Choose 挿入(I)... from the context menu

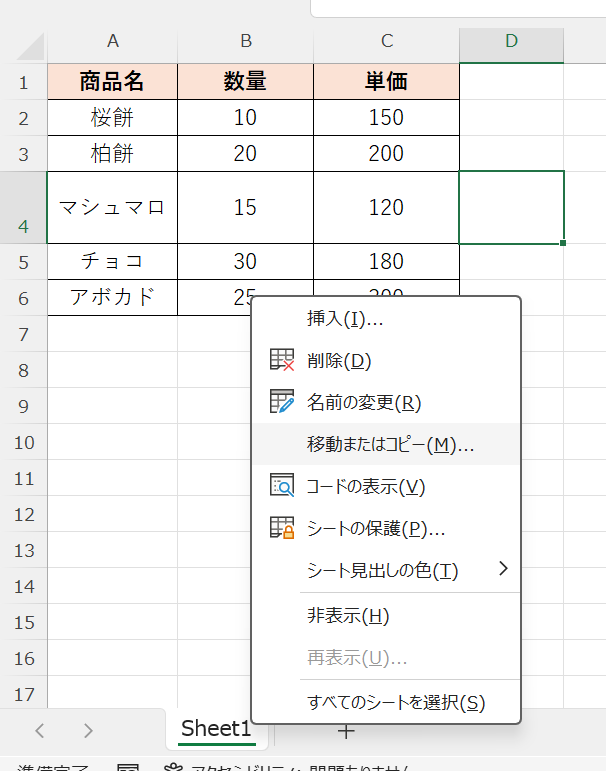point(345,319)
